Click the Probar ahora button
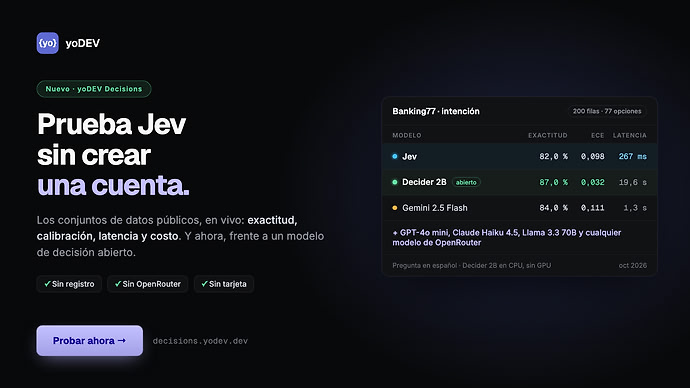This screenshot has width=690, height=388. tap(90, 340)
